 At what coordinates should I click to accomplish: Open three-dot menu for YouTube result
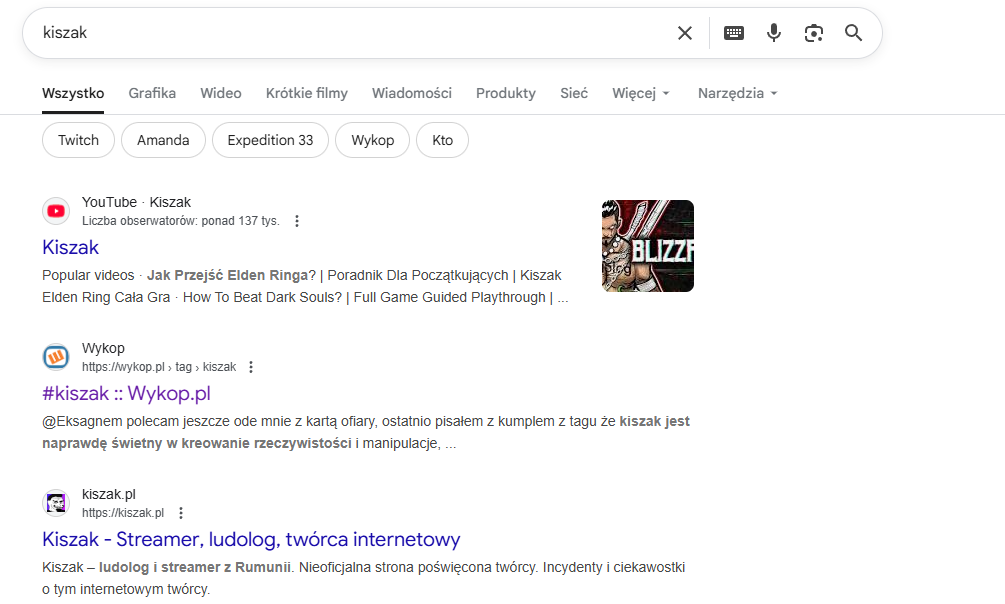click(x=297, y=221)
